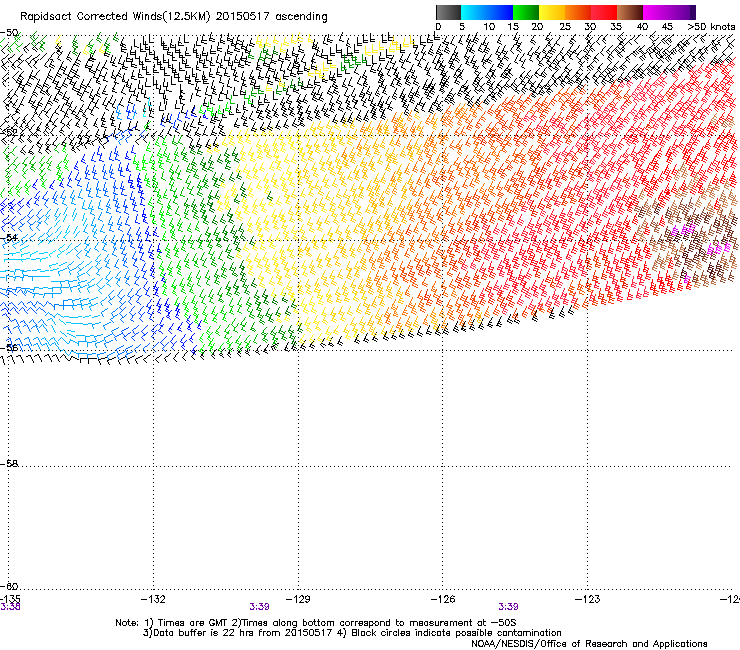Click the brown 35-40 knots legend swatch
The height and width of the screenshot is (650, 740).
(630, 12)
